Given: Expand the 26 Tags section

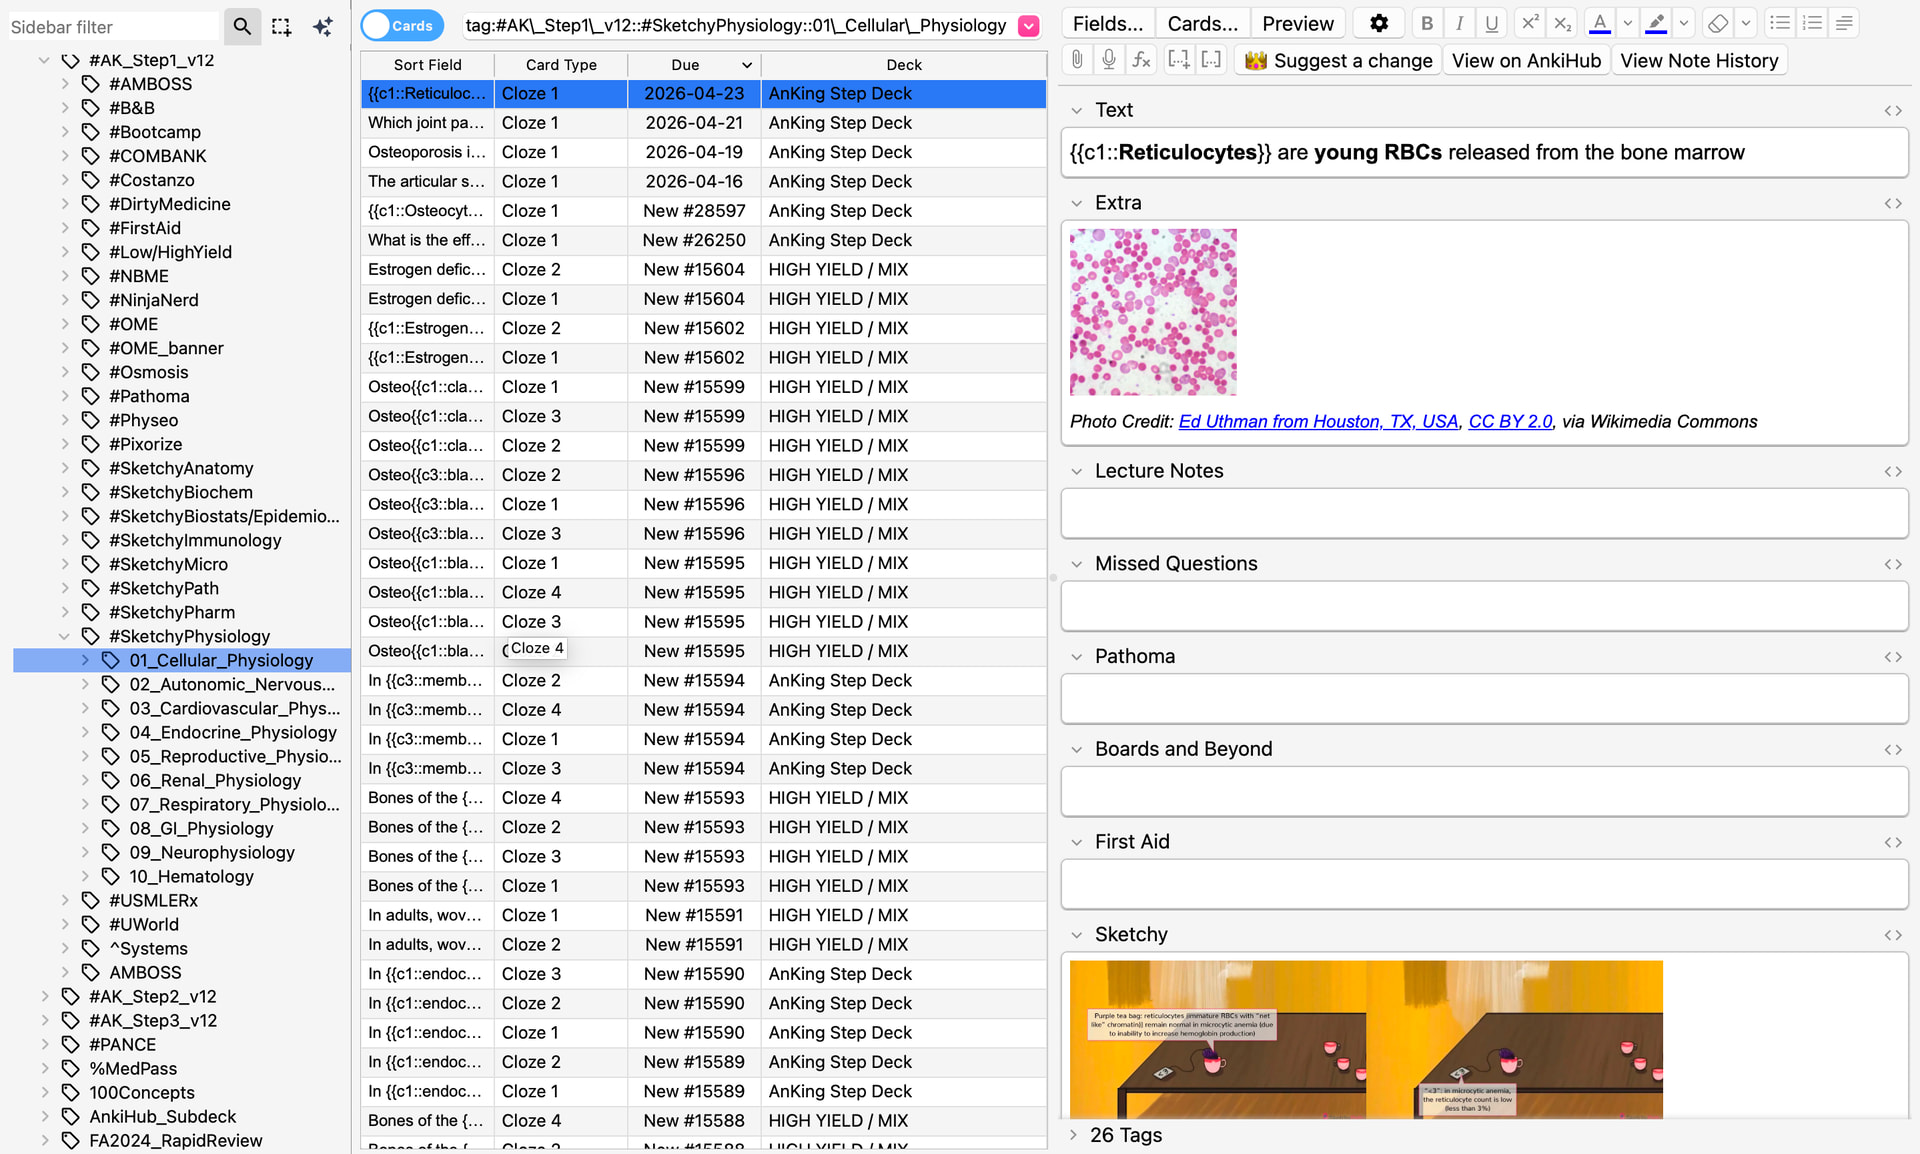Looking at the screenshot, I should [1073, 1135].
